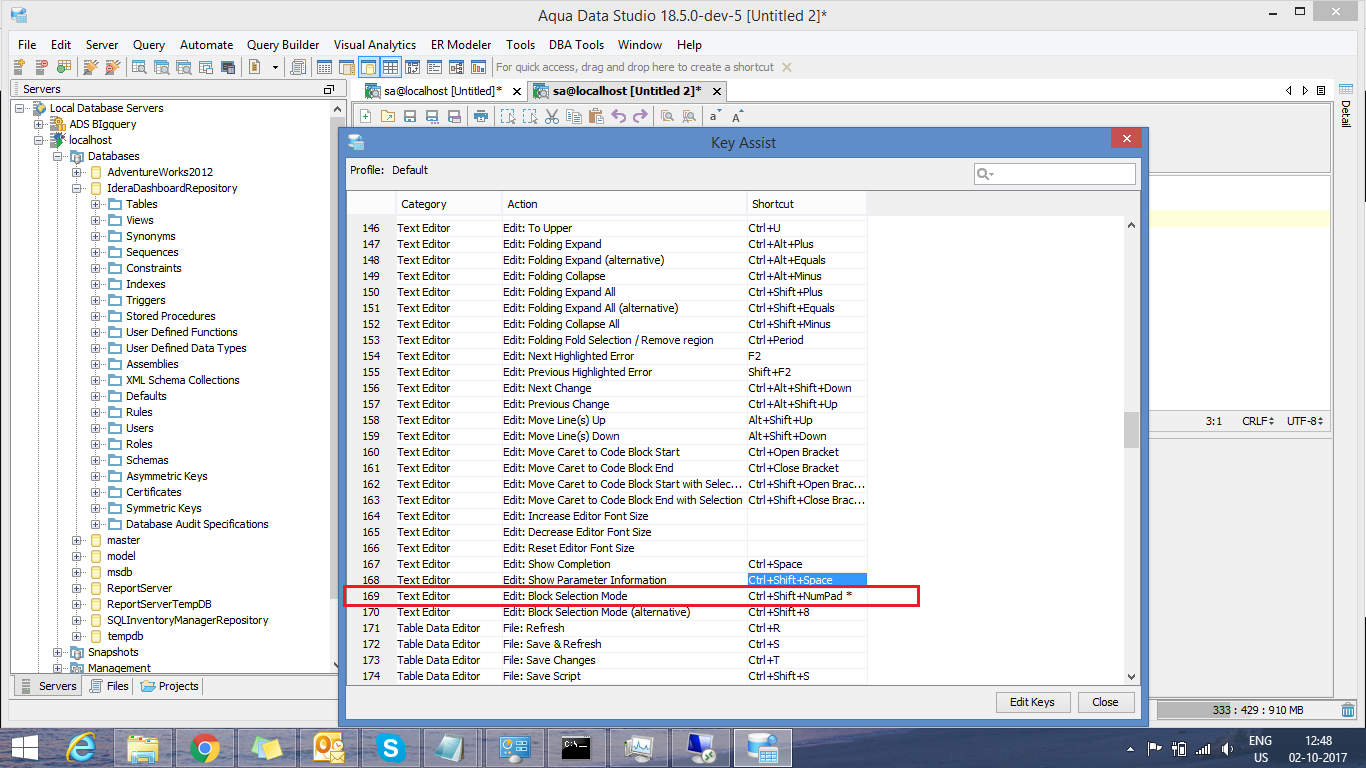The width and height of the screenshot is (1366, 768).
Task: Click the Close button in Key Assist
Action: [1105, 702]
